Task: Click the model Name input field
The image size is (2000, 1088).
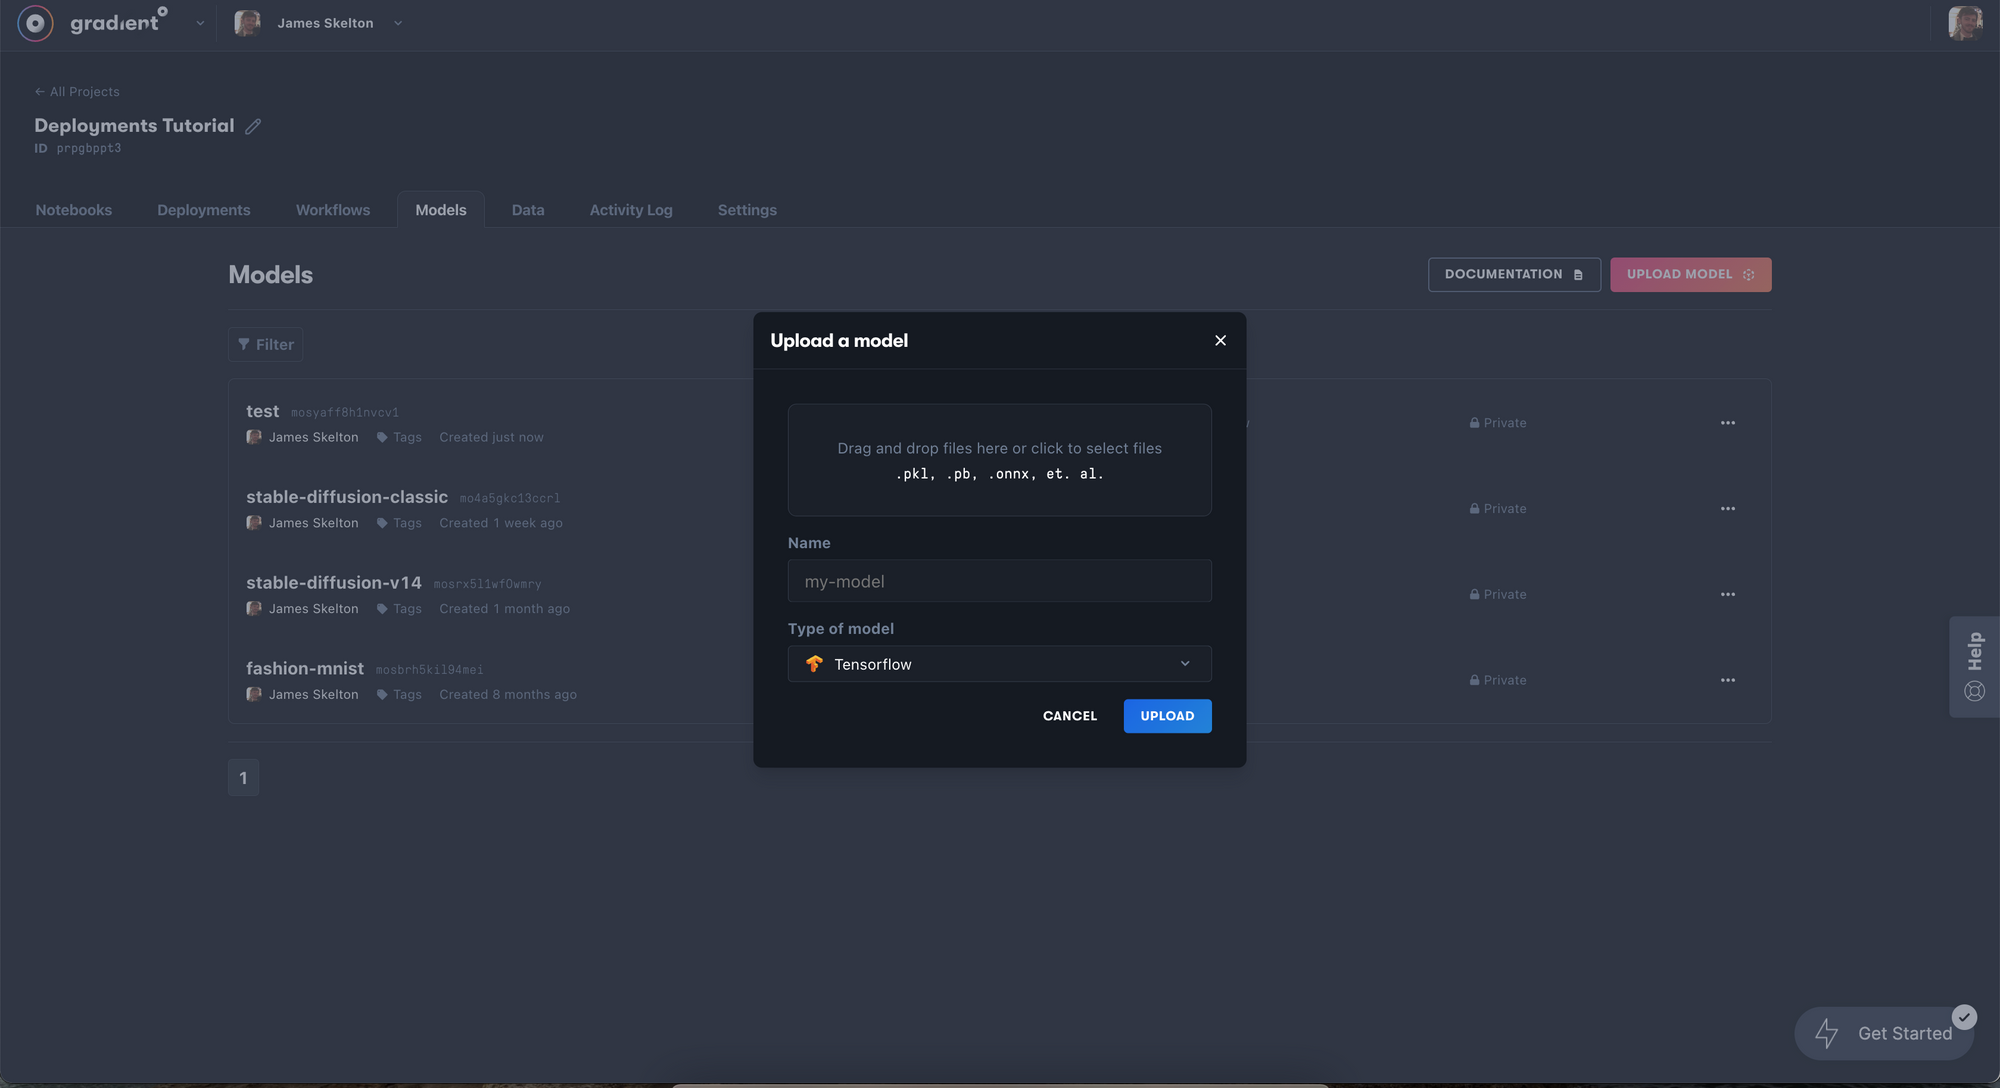Action: (x=999, y=581)
